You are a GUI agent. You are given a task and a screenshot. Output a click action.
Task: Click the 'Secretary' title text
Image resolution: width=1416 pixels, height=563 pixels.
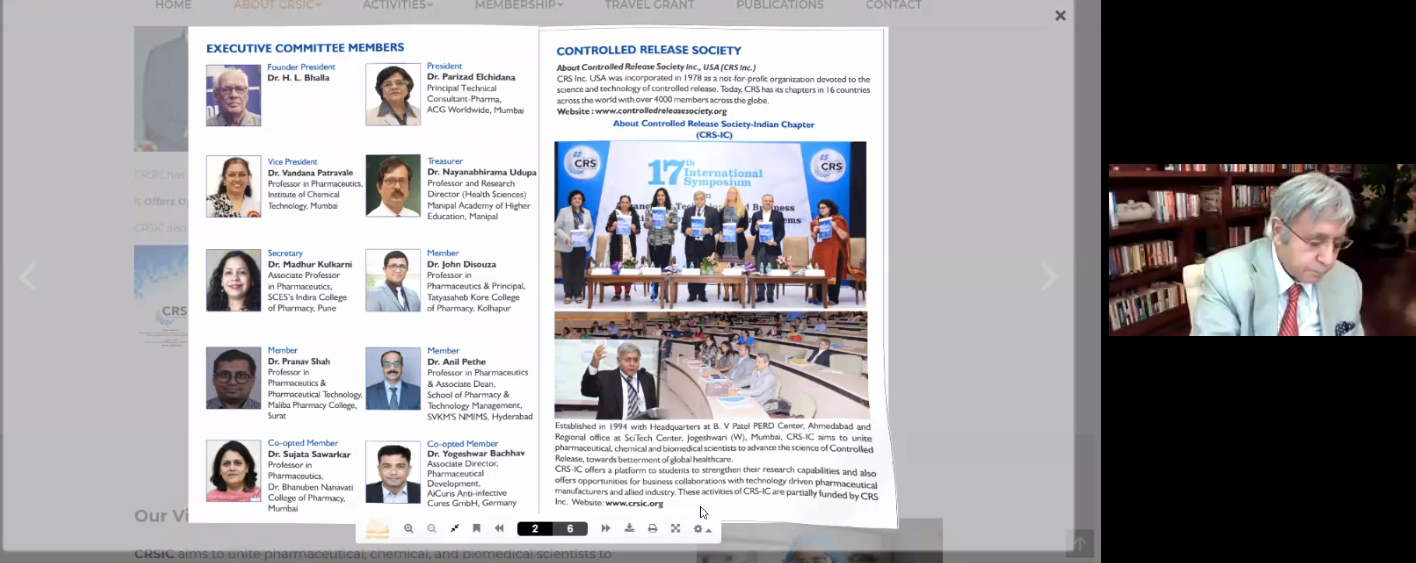click(x=285, y=253)
